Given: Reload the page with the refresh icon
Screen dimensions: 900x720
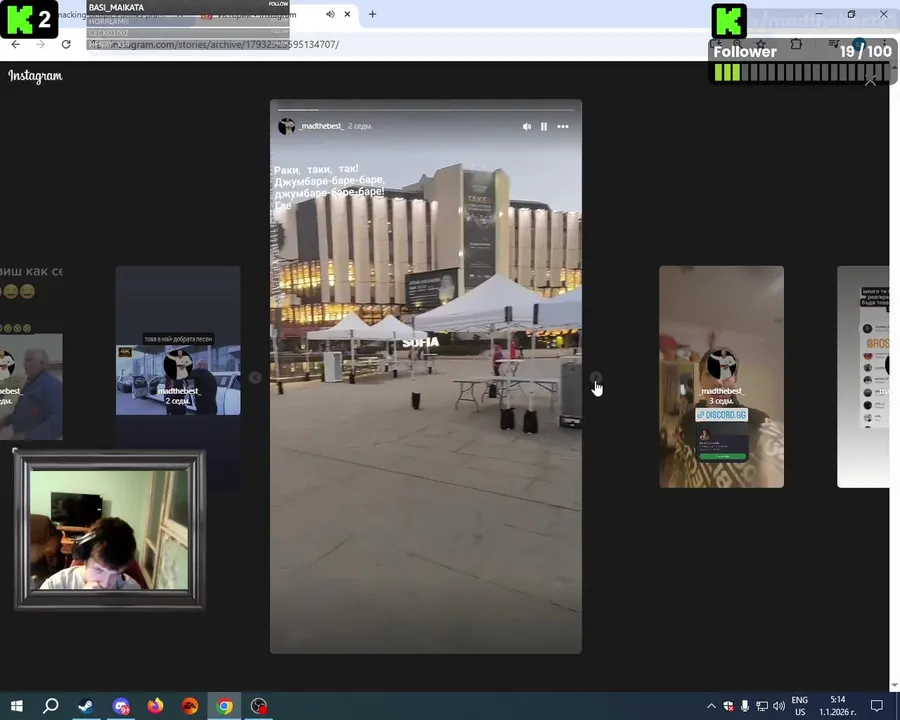Looking at the screenshot, I should pyautogui.click(x=66, y=44).
